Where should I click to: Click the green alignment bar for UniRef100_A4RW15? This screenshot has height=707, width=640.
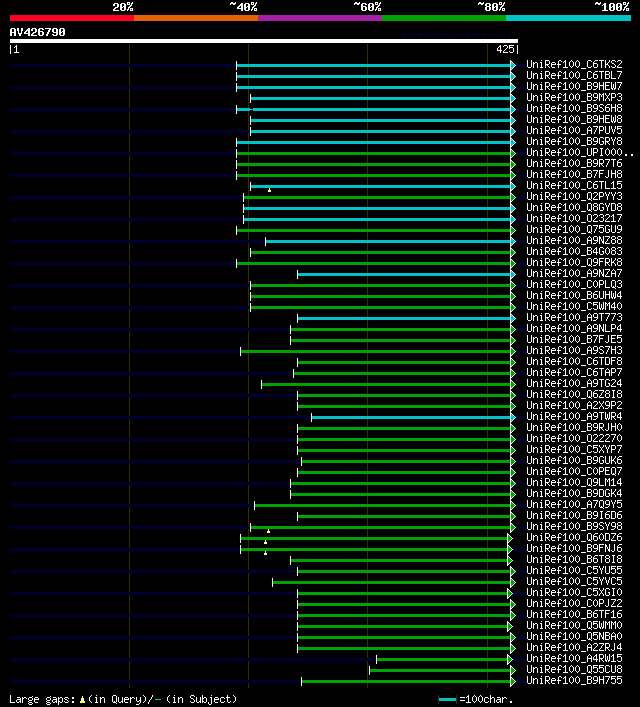coord(442,660)
